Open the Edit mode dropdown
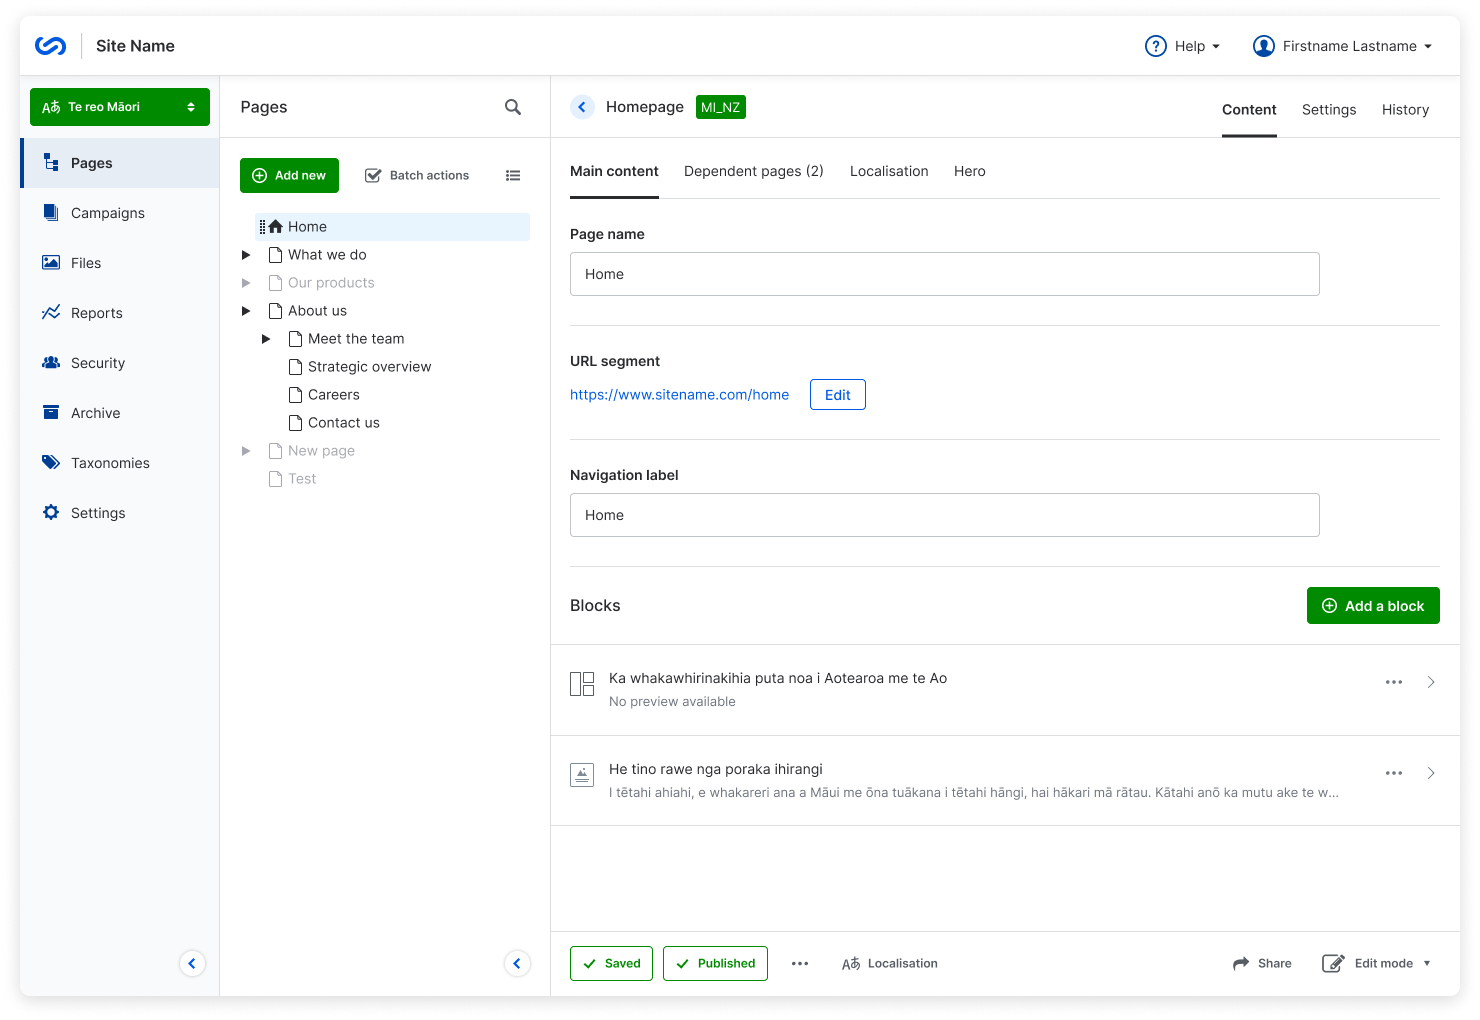Screen dimensions: 1480x1020 pos(1377,963)
